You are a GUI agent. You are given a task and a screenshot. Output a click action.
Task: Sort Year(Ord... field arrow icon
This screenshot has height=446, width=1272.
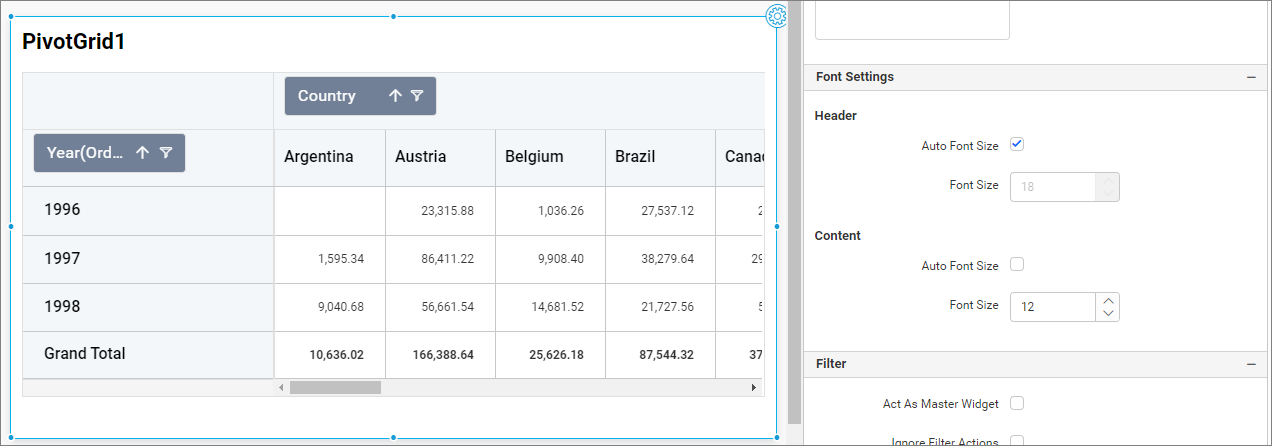click(143, 153)
